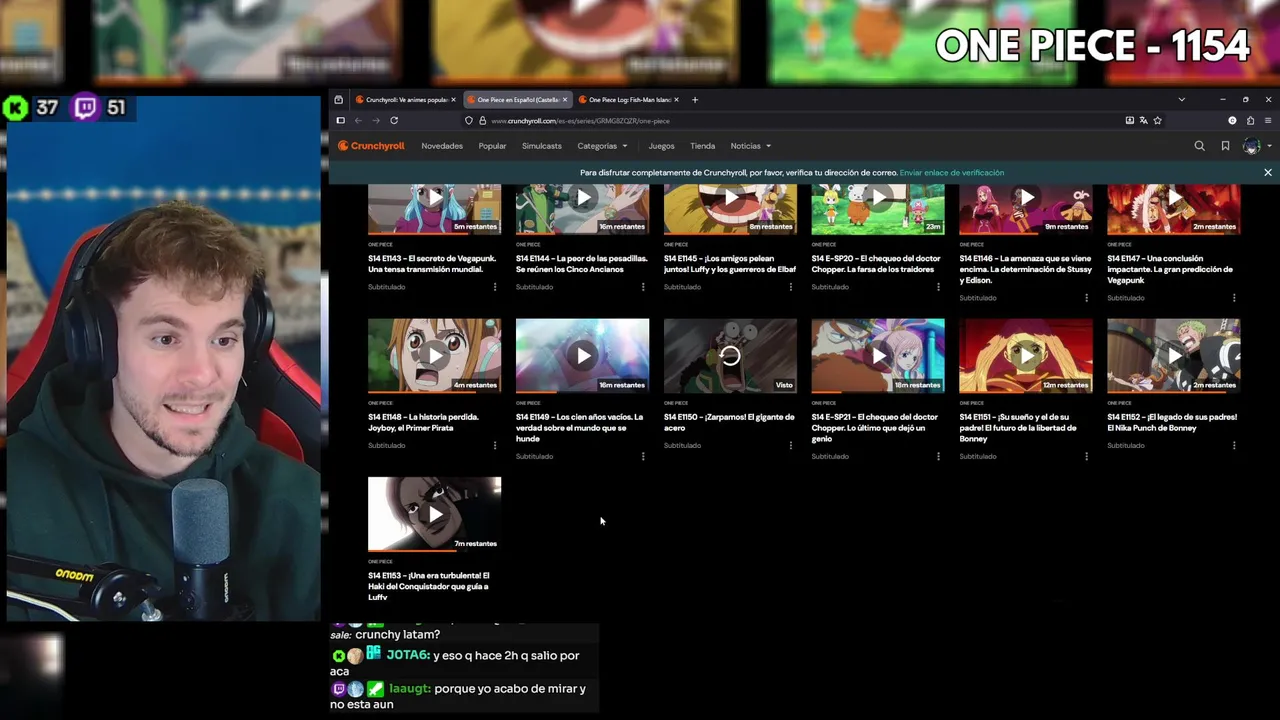
Task: Open the Crunchyroll search icon
Action: (x=1199, y=146)
